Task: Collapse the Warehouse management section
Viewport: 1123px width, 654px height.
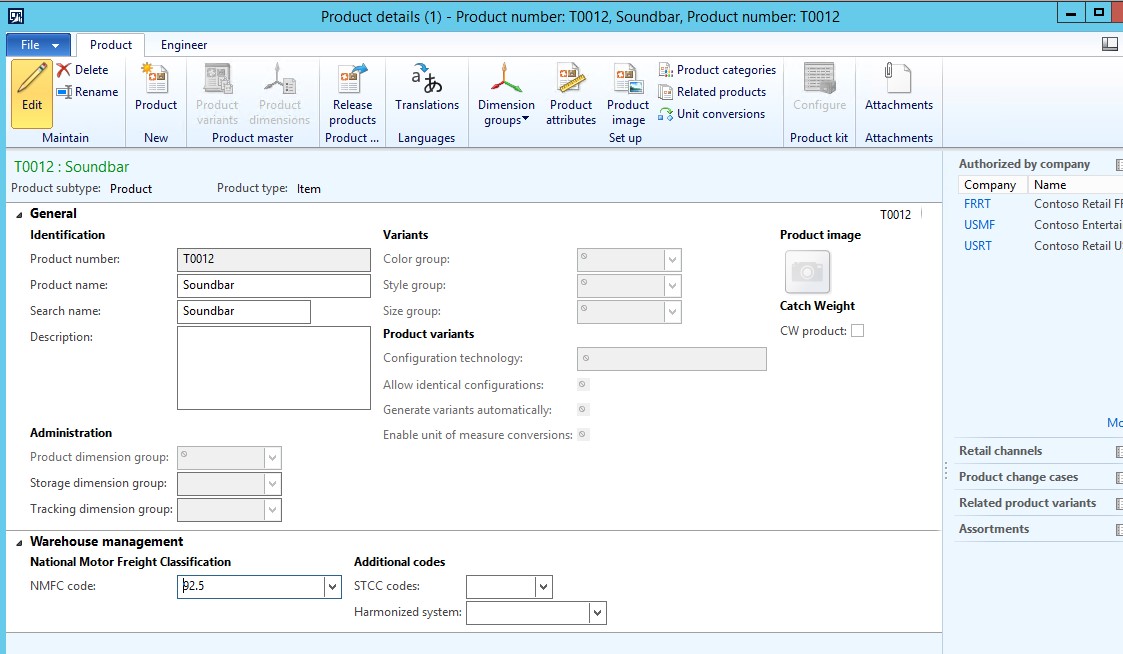Action: click(20, 542)
